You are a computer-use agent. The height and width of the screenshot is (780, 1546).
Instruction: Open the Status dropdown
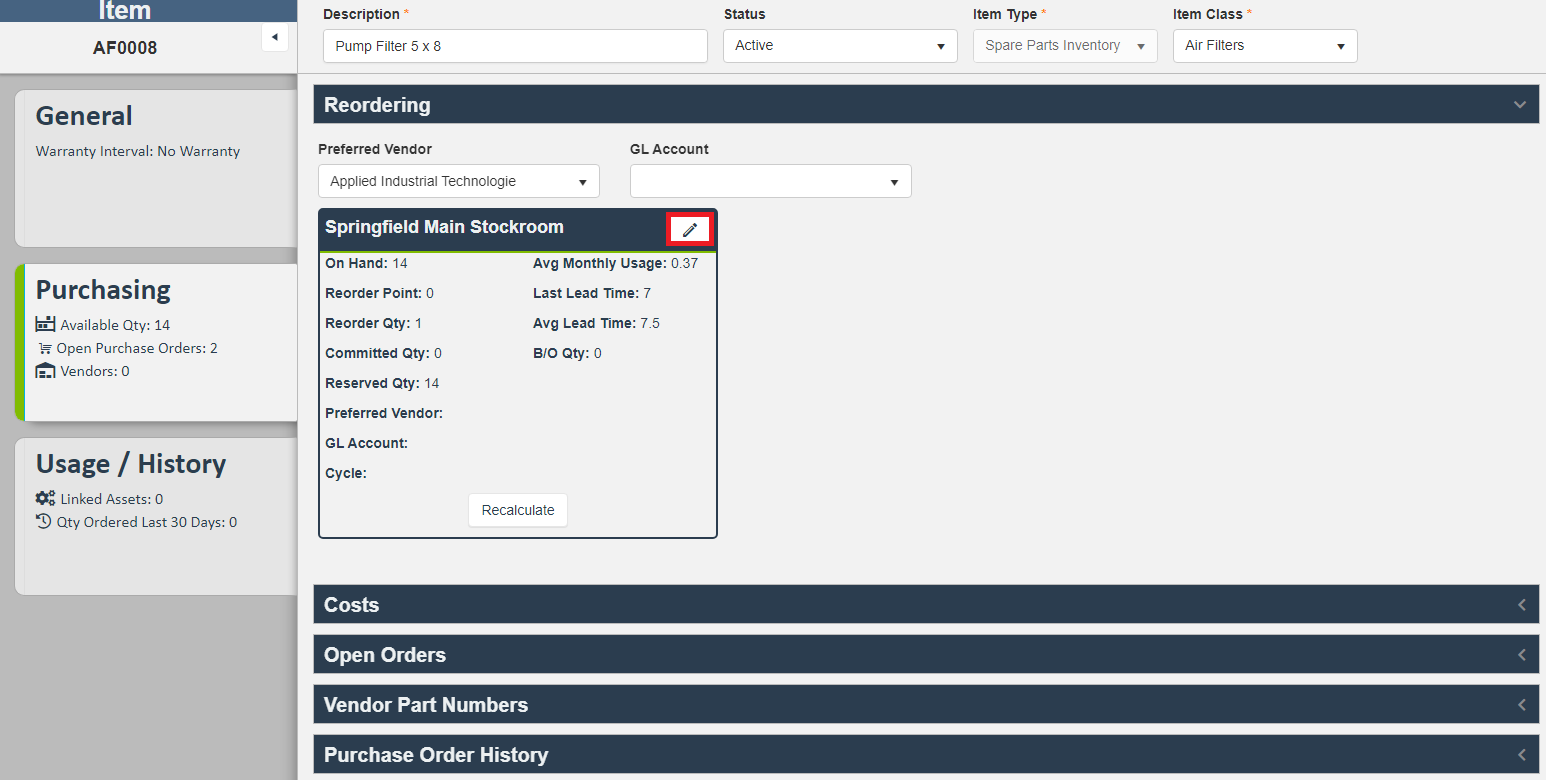[x=938, y=46]
